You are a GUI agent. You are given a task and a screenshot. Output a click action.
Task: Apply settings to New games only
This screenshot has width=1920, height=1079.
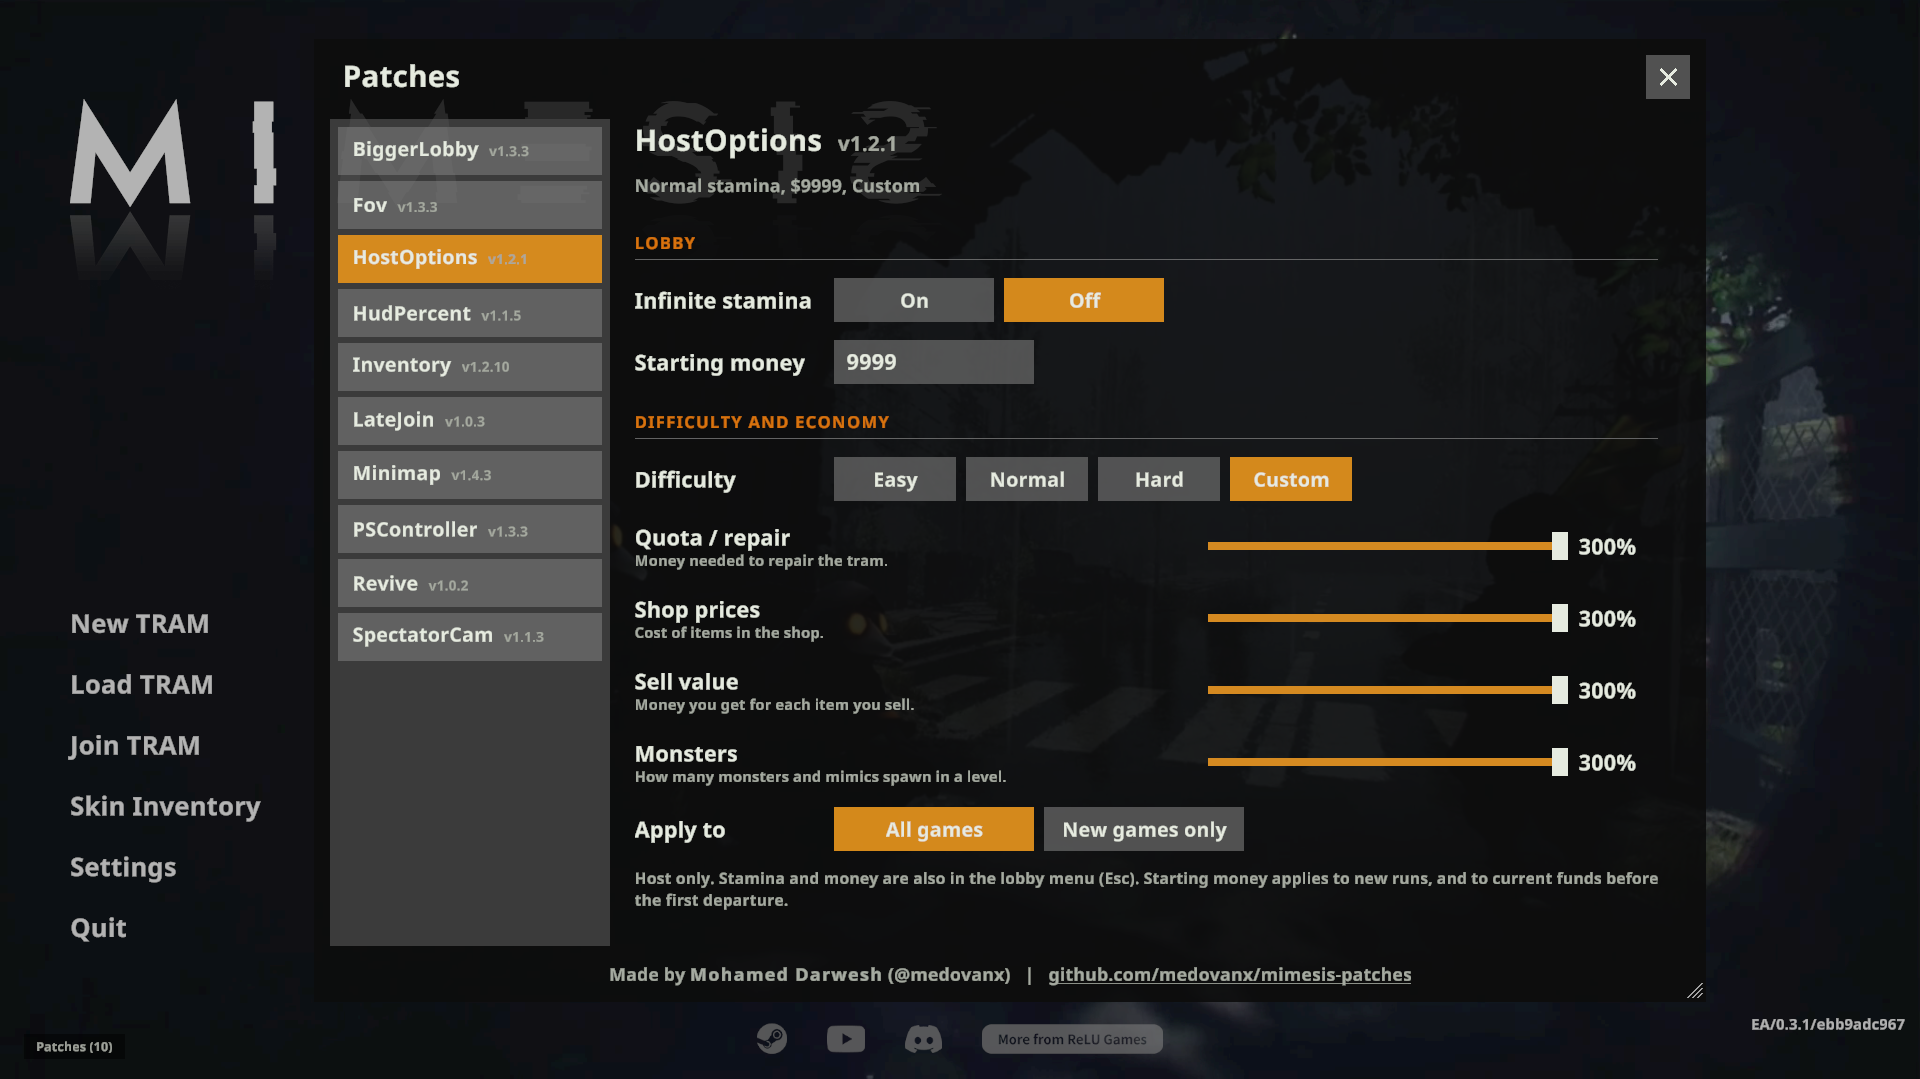coord(1143,829)
